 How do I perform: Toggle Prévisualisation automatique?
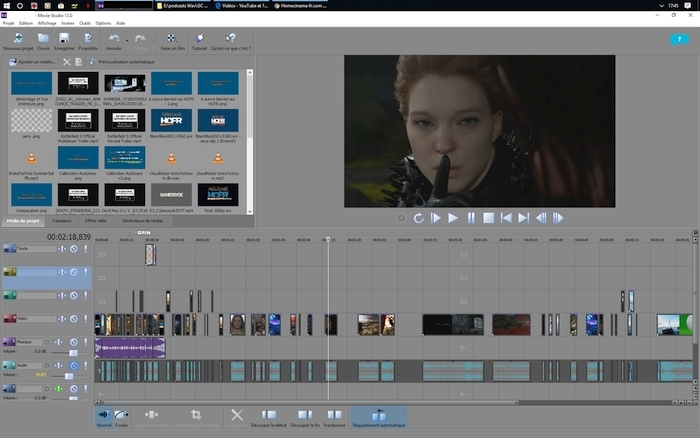(122, 62)
